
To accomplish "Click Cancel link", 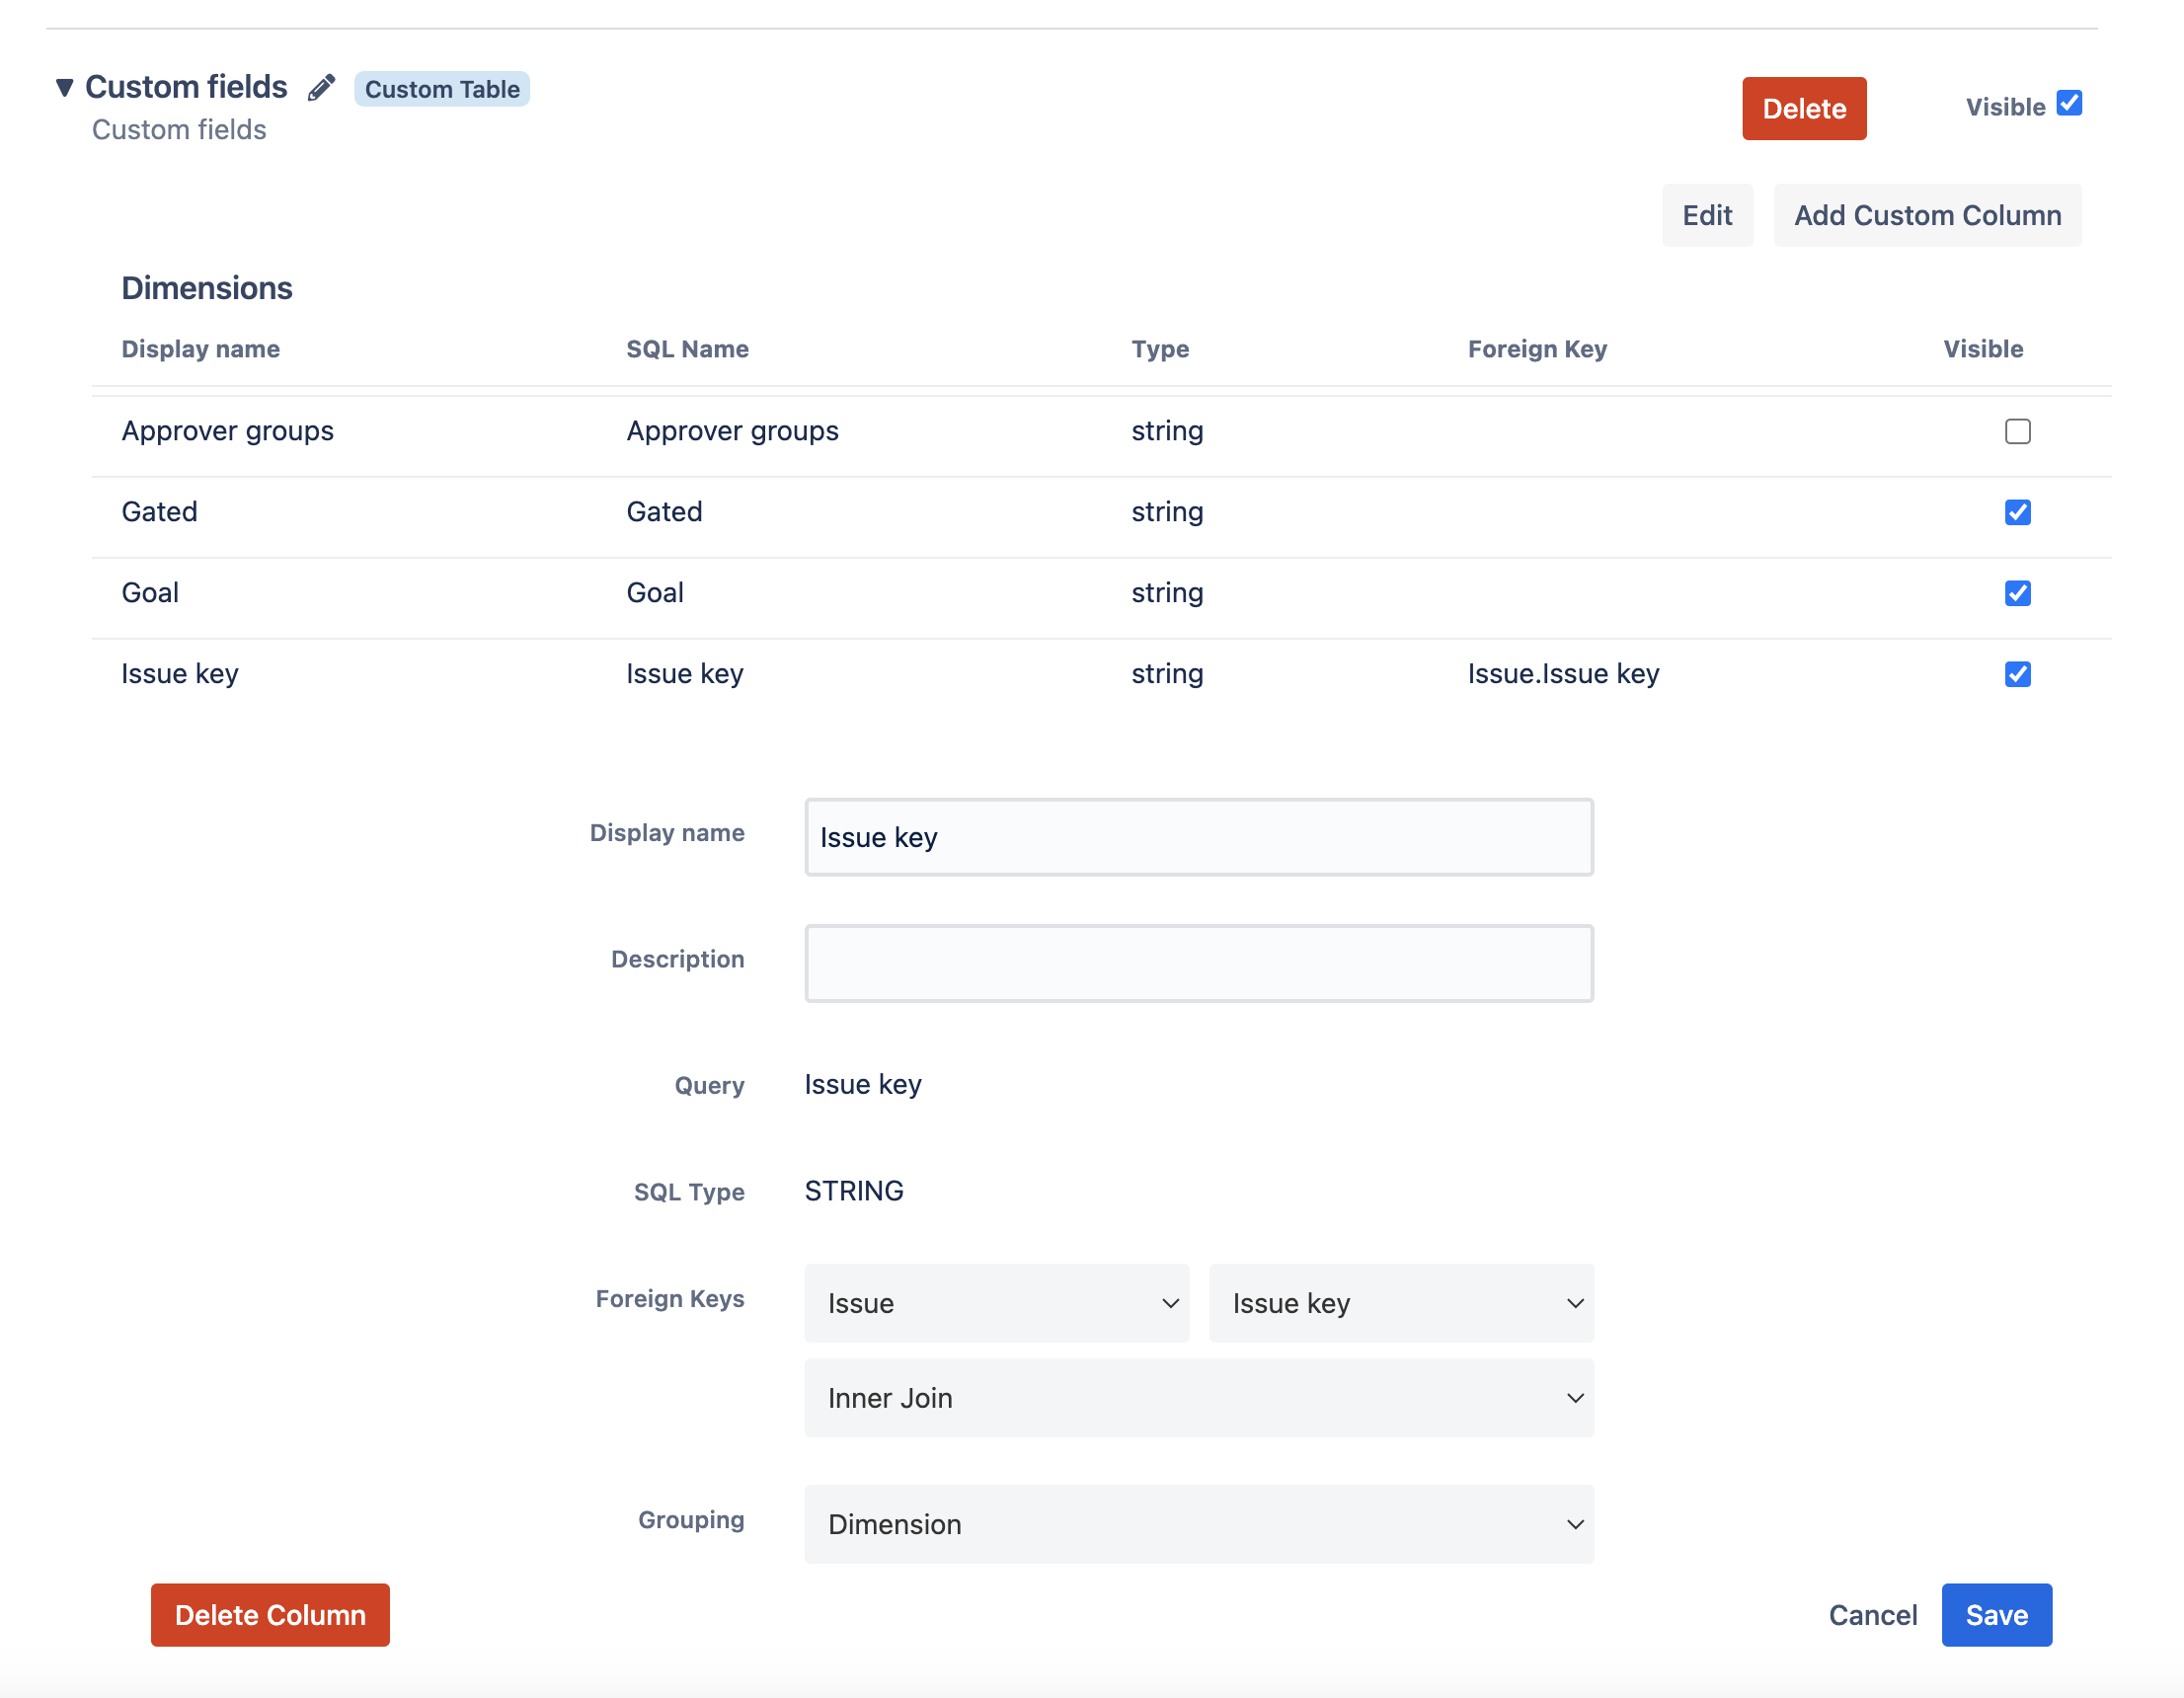I will pos(1872,1615).
